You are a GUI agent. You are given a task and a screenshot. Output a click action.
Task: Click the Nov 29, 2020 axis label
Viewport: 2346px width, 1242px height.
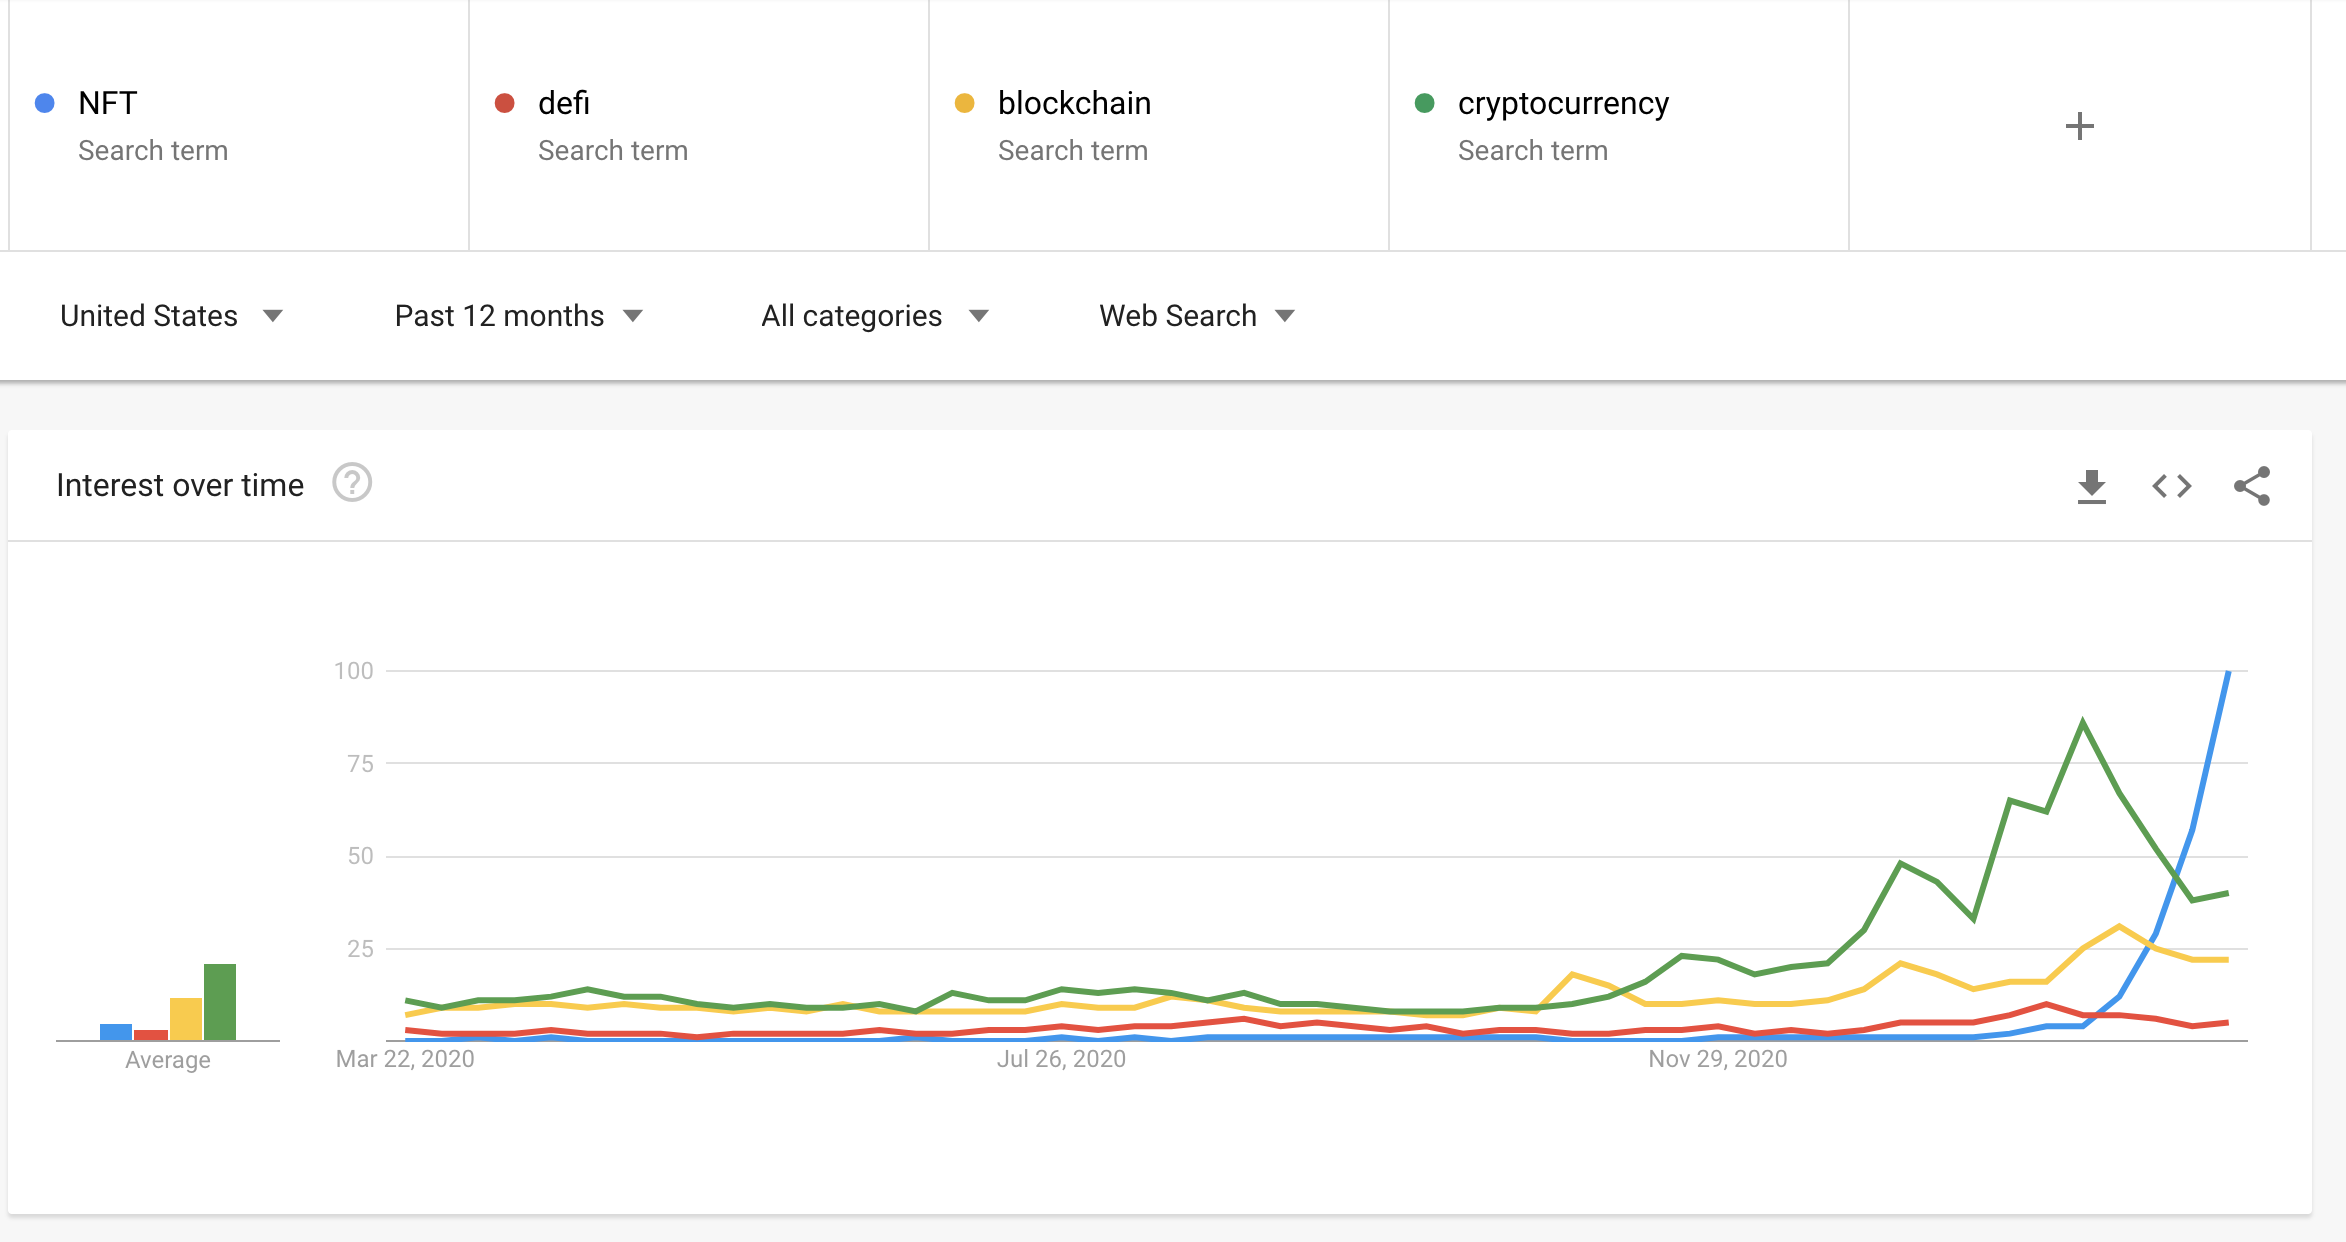(1717, 1059)
